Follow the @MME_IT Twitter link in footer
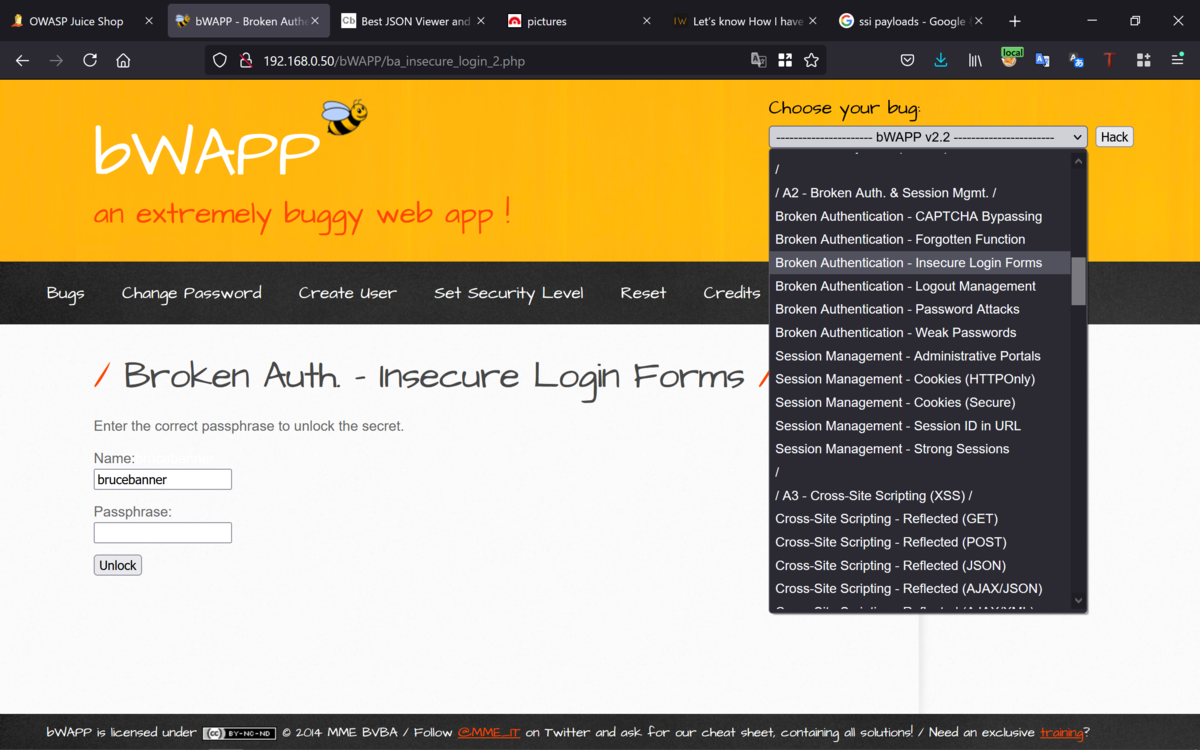 pos(488,732)
